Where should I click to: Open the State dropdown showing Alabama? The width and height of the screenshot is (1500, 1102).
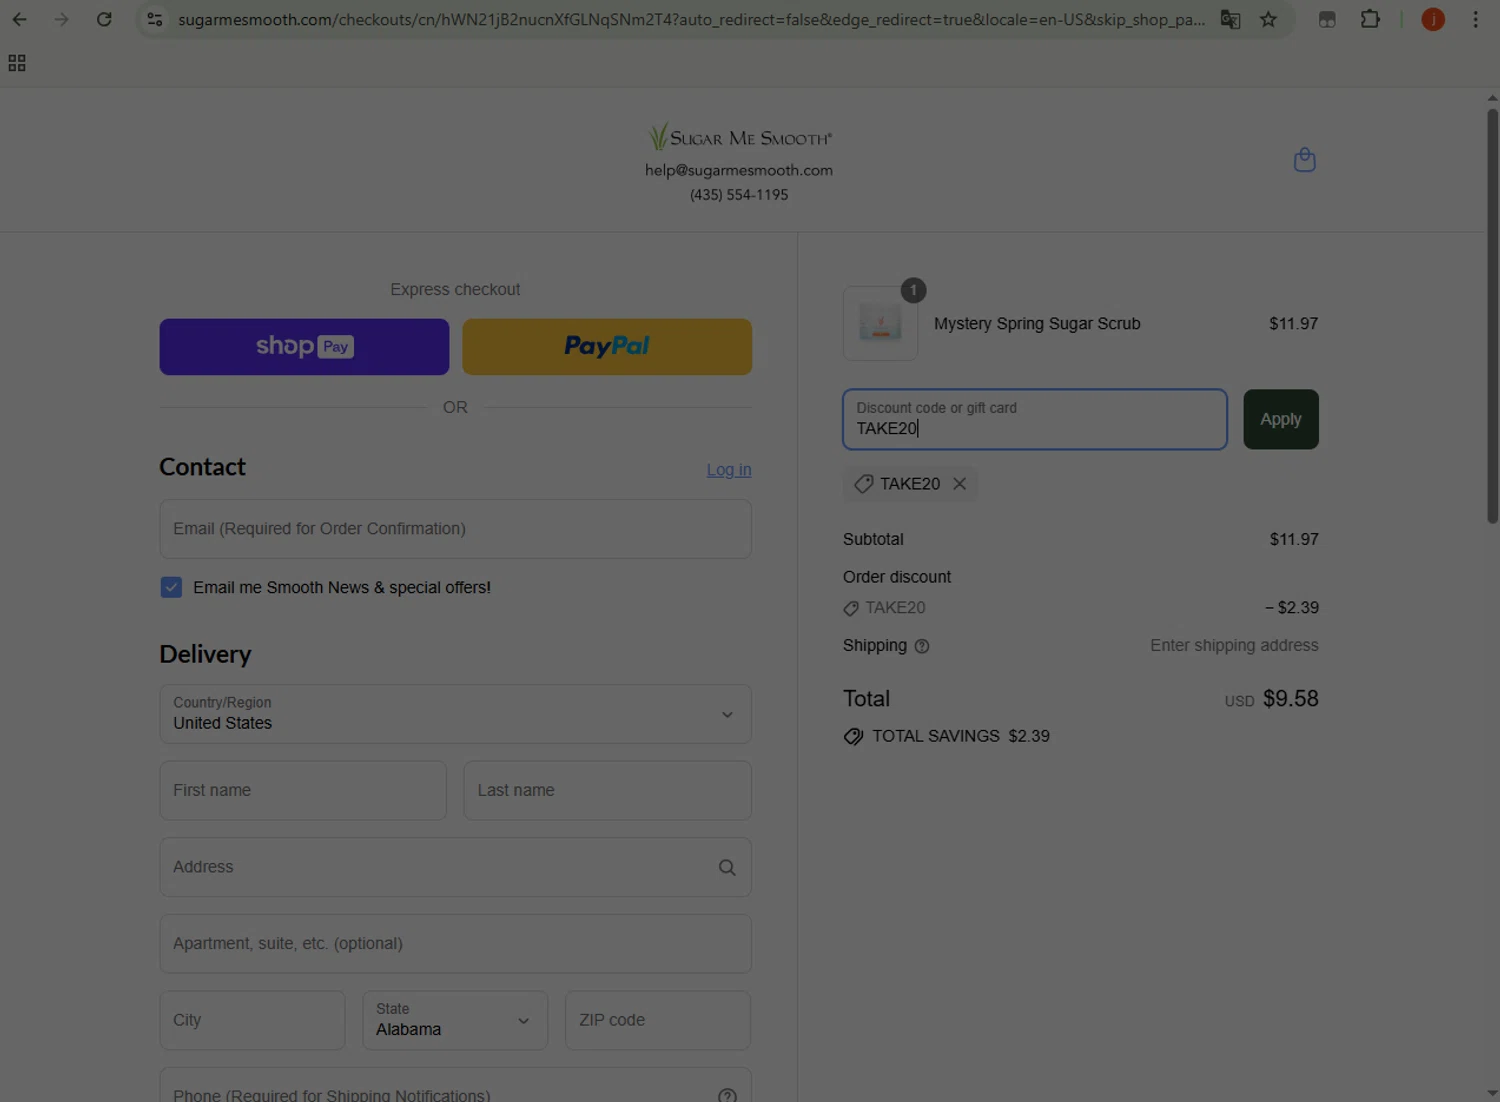(x=455, y=1020)
